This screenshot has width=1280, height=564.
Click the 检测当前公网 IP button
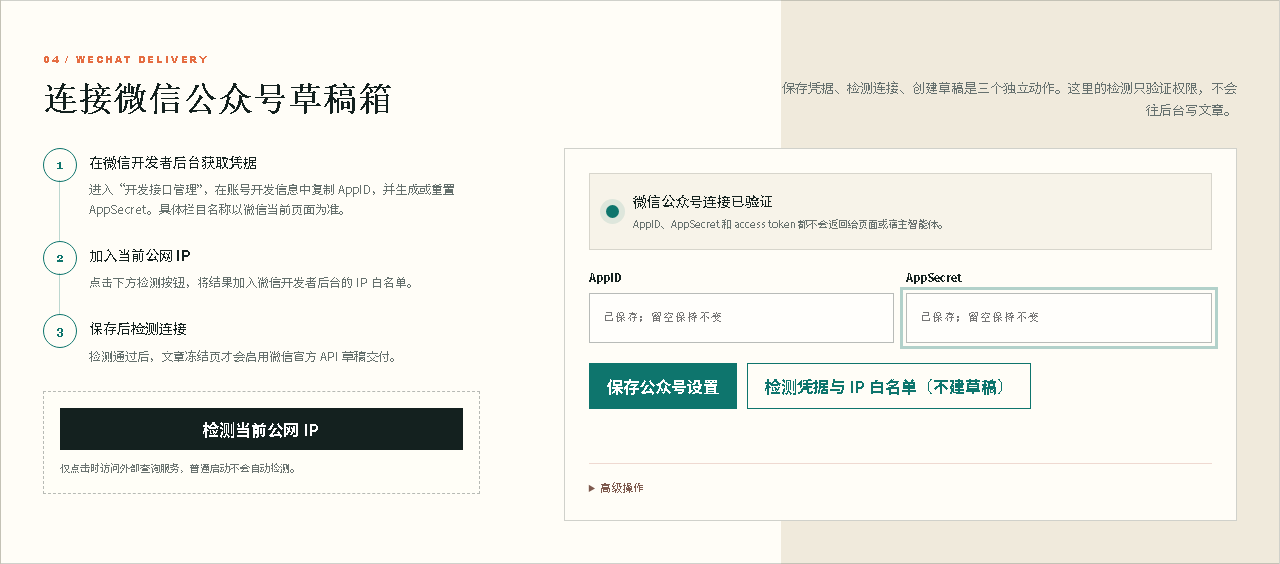(x=261, y=429)
